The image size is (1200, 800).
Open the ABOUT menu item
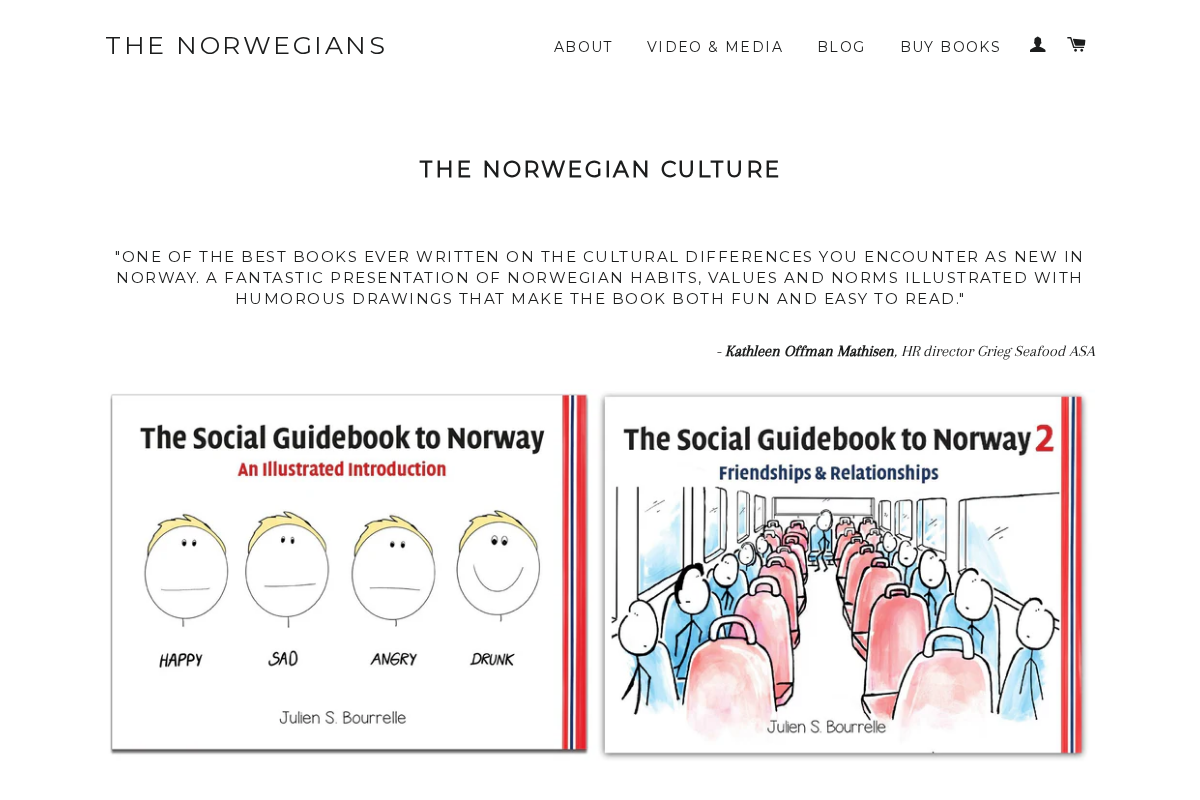(x=583, y=45)
